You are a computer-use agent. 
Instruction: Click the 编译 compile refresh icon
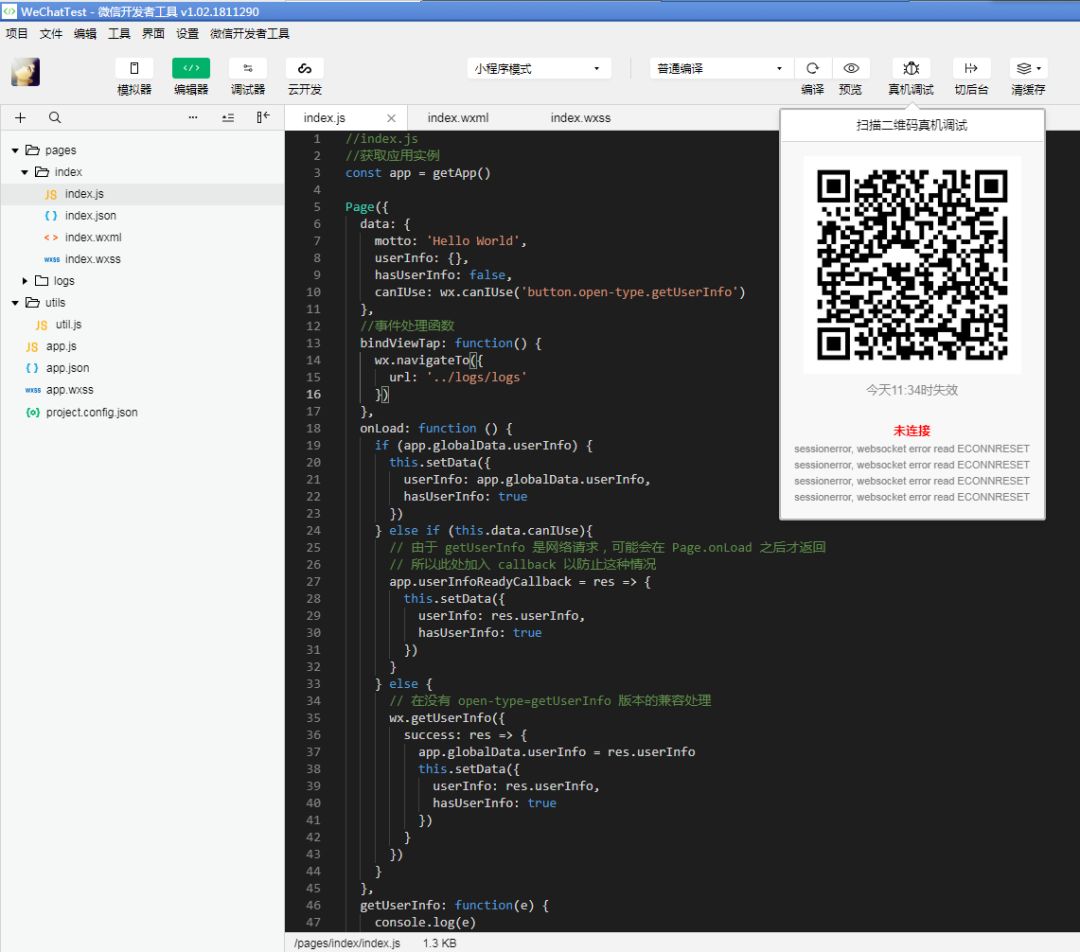click(813, 68)
